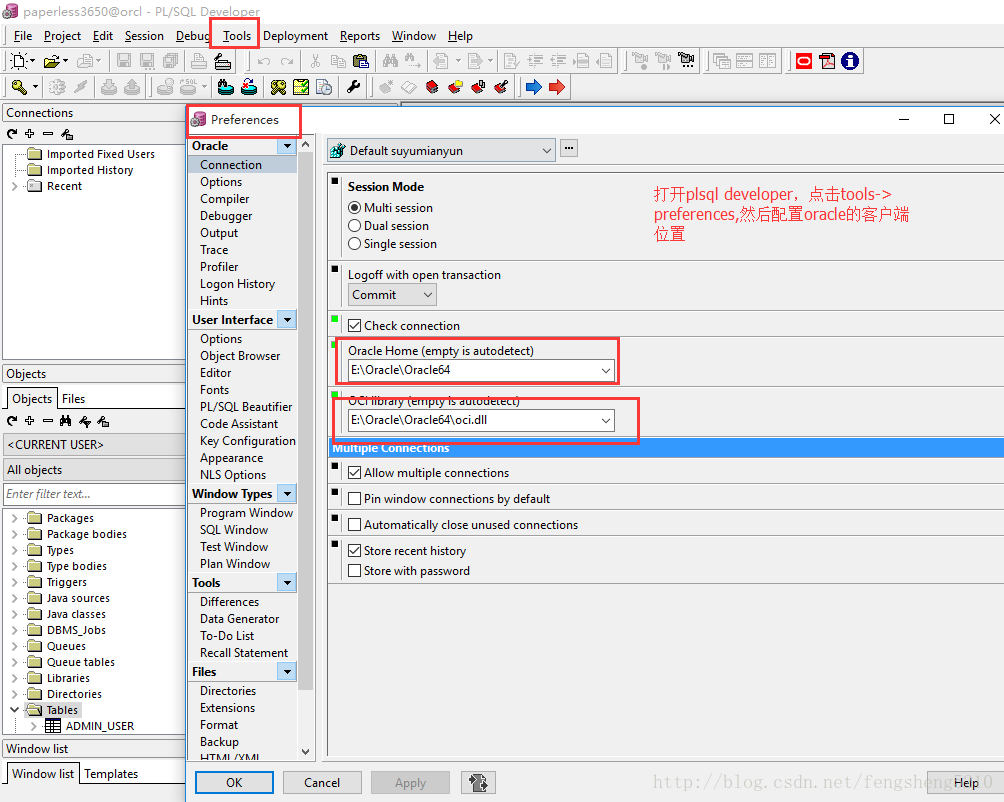Viewport: 1004px width, 802px height.
Task: Open the Reports menu
Action: (360, 36)
